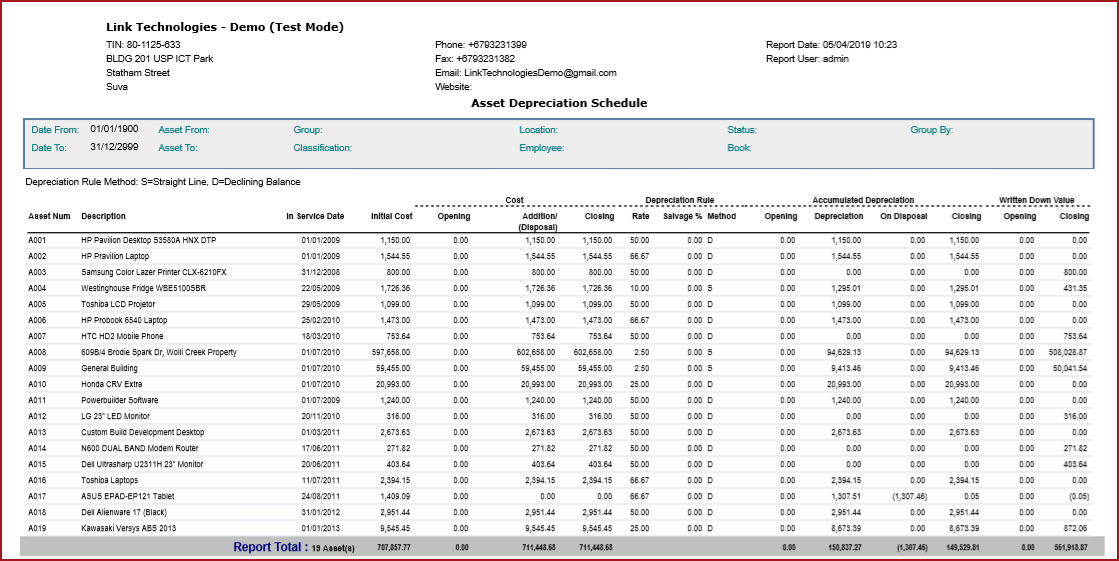Click the Powerbuilder Software description
Image resolution: width=1119 pixels, height=561 pixels.
click(119, 400)
